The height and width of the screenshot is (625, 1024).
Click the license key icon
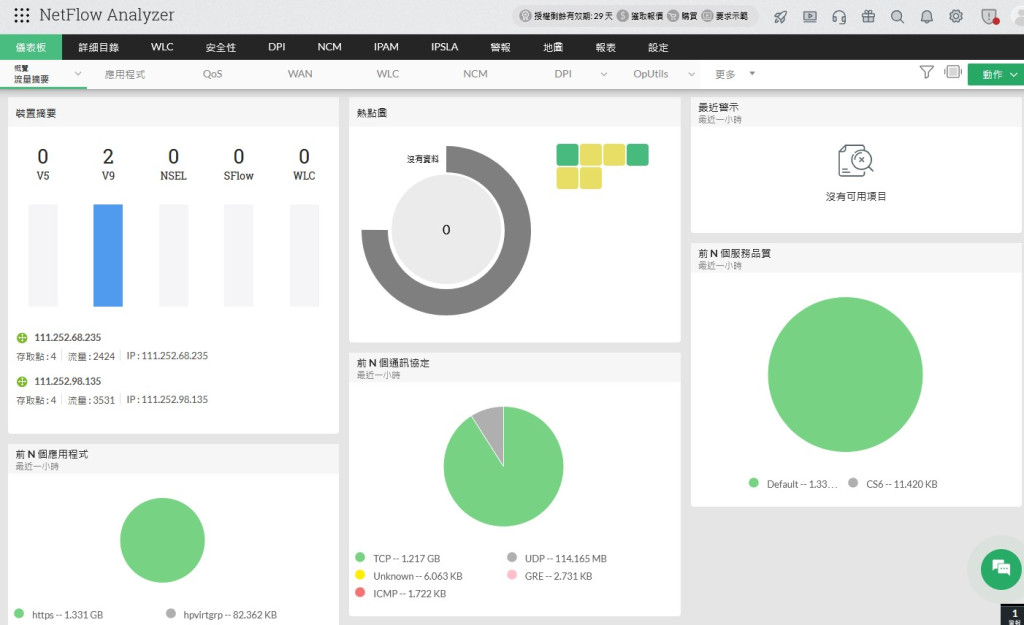click(525, 16)
